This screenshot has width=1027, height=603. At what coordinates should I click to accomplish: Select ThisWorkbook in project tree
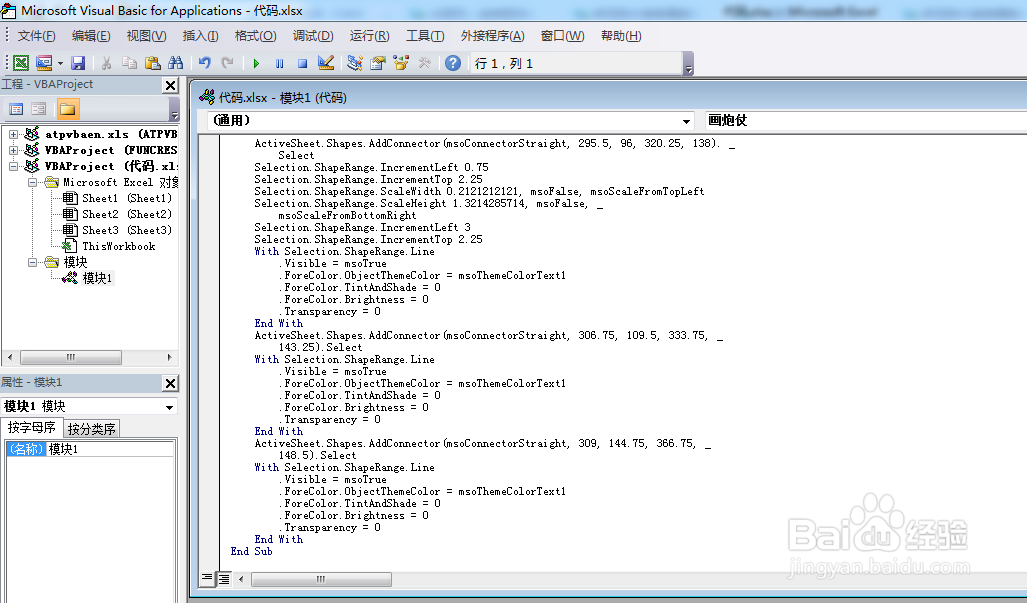click(x=119, y=246)
